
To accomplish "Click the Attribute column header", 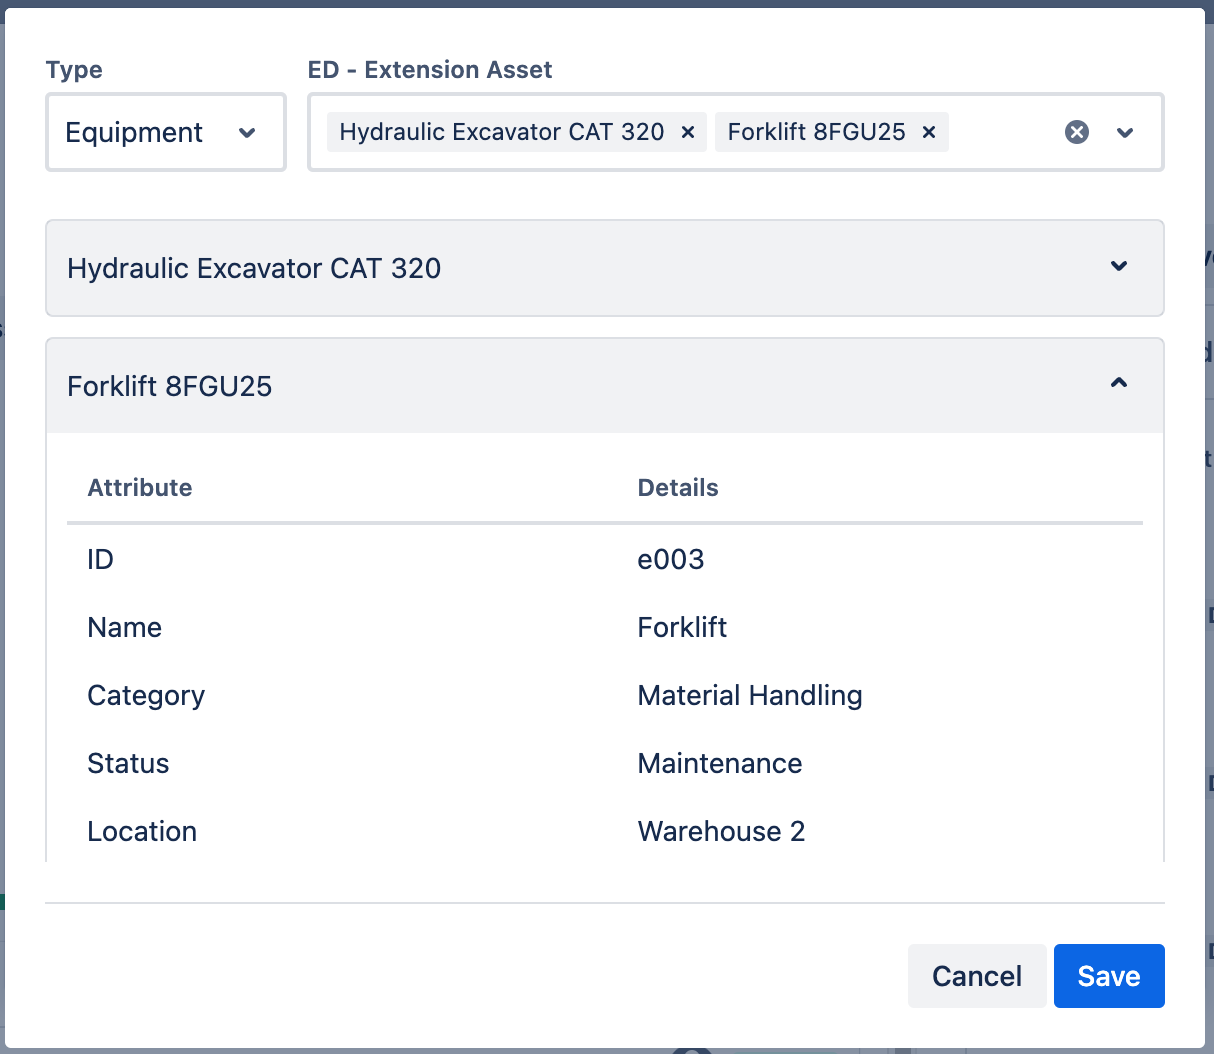I will click(139, 487).
